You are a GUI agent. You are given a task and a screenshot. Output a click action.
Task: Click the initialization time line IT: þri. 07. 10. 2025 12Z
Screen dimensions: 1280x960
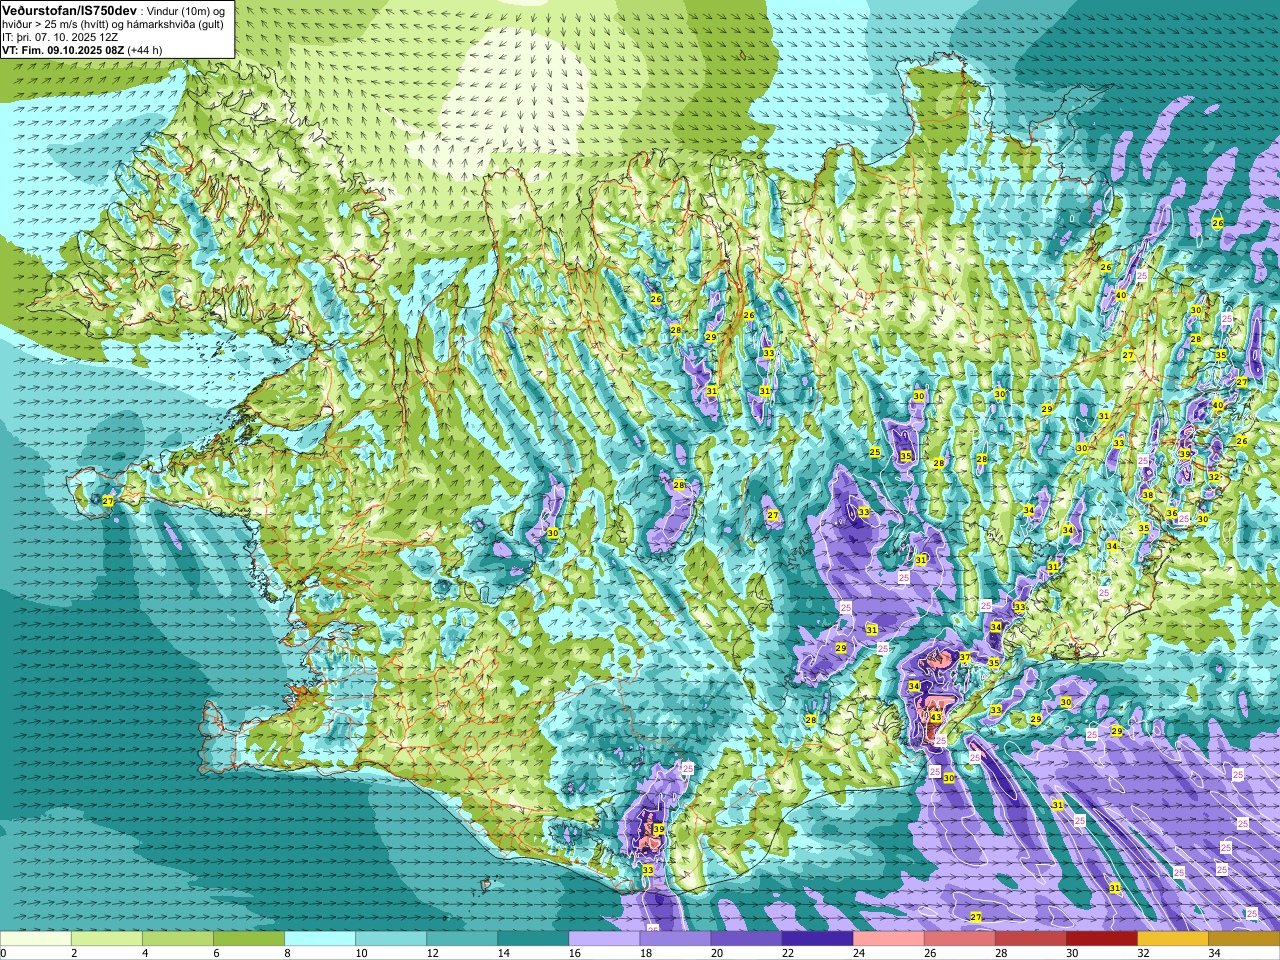point(60,37)
